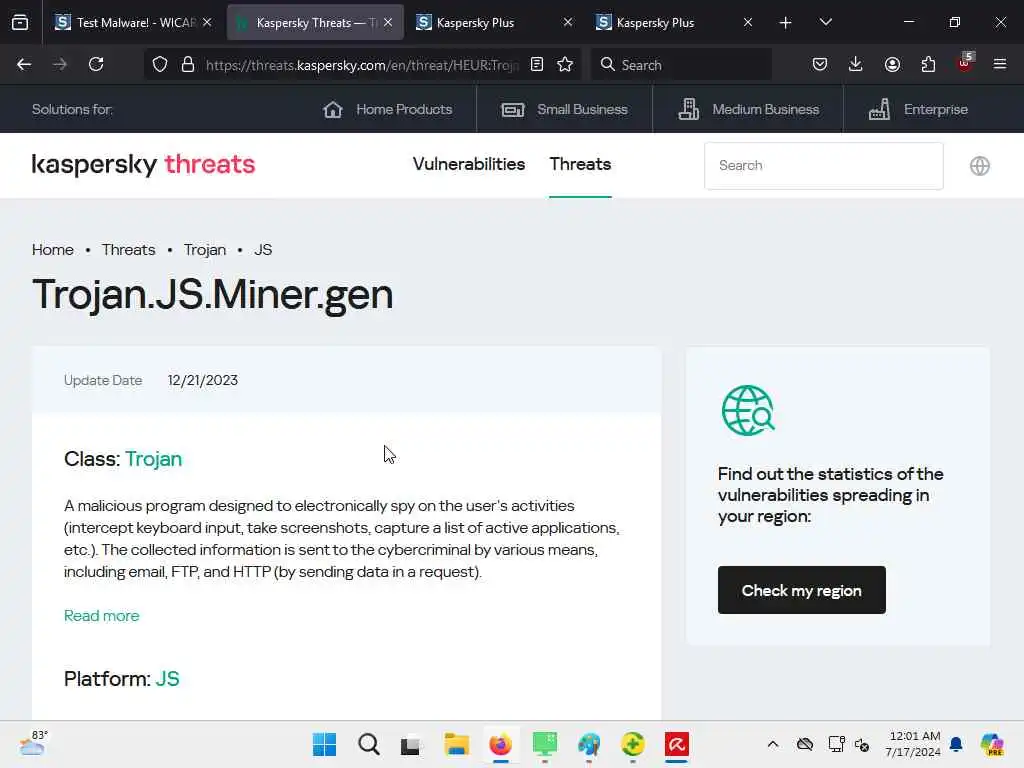The height and width of the screenshot is (768, 1024).
Task: Open the red Avira taskbar icon
Action: (x=677, y=744)
